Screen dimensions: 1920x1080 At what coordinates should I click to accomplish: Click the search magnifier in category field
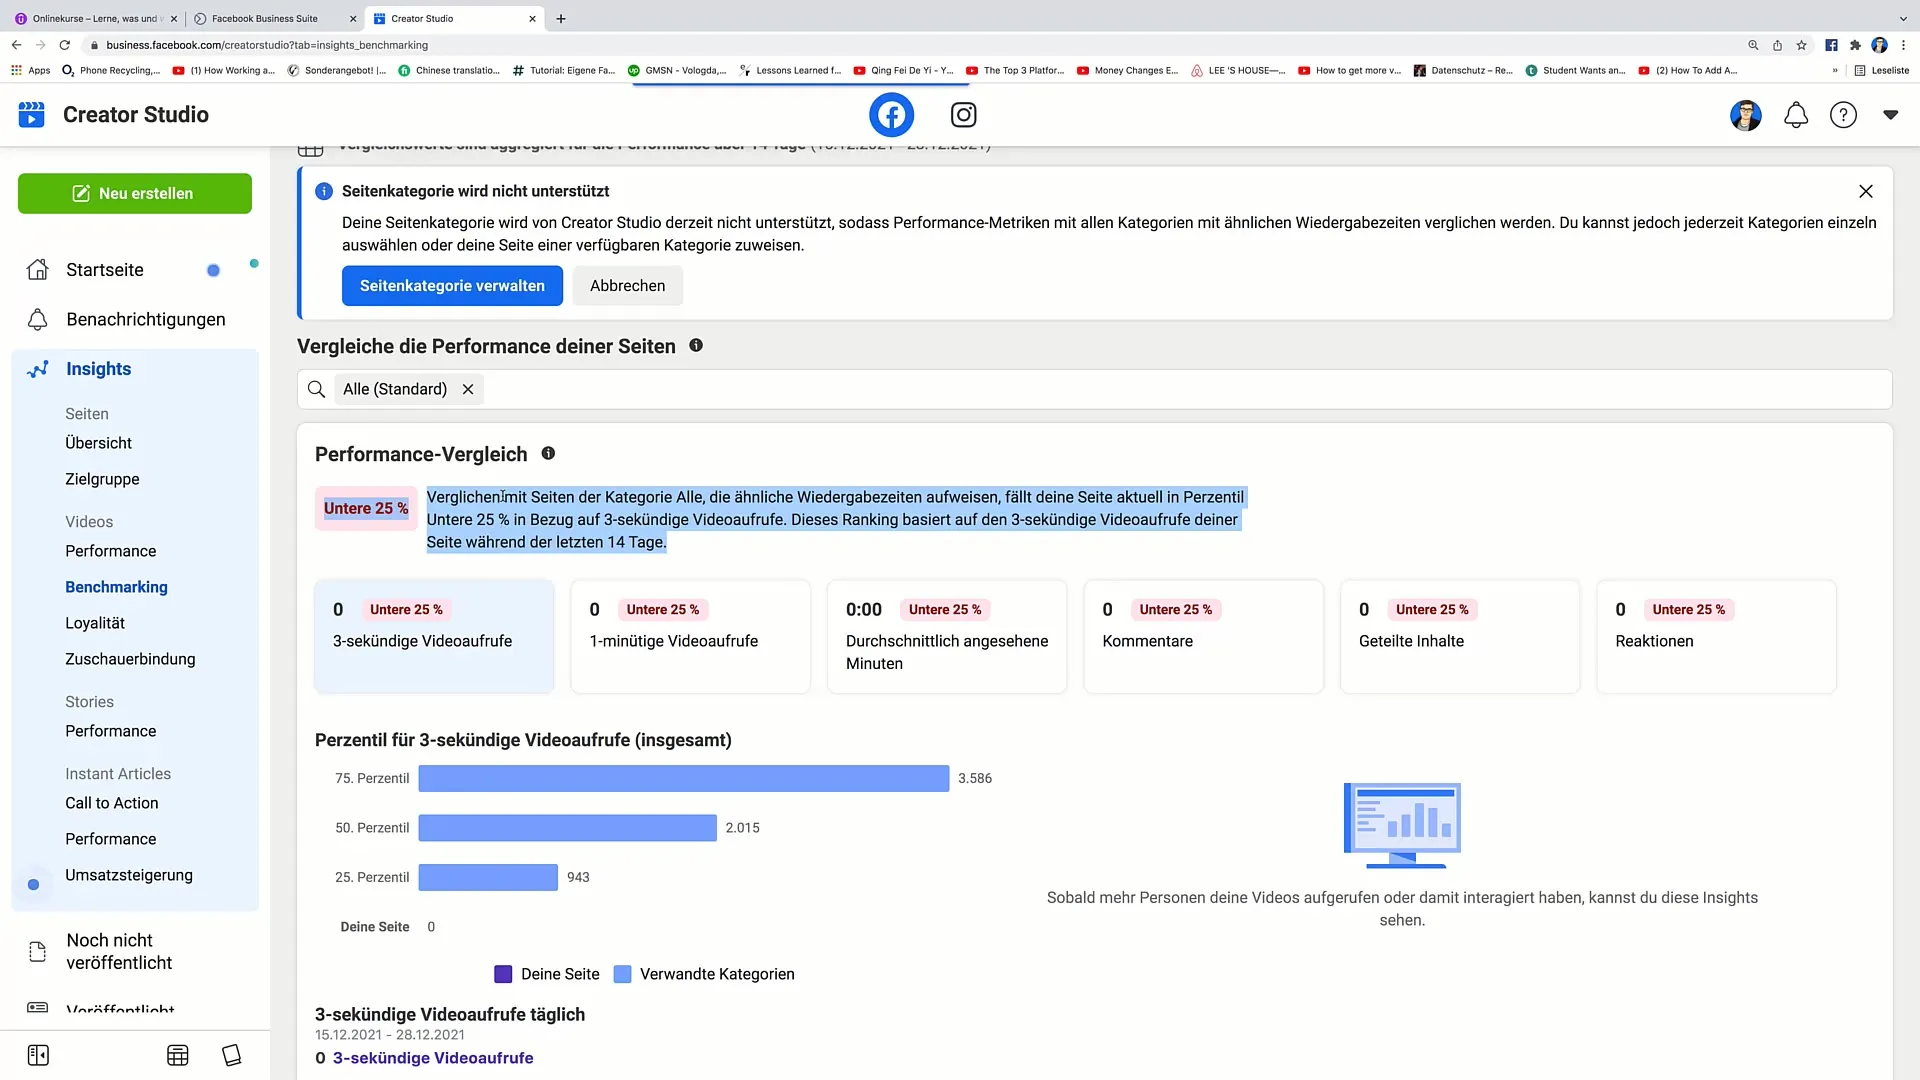coord(316,389)
